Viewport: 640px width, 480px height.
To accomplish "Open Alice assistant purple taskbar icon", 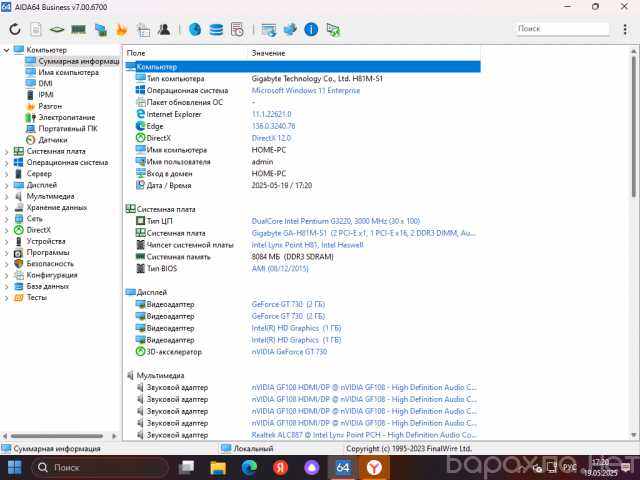I will click(311, 468).
